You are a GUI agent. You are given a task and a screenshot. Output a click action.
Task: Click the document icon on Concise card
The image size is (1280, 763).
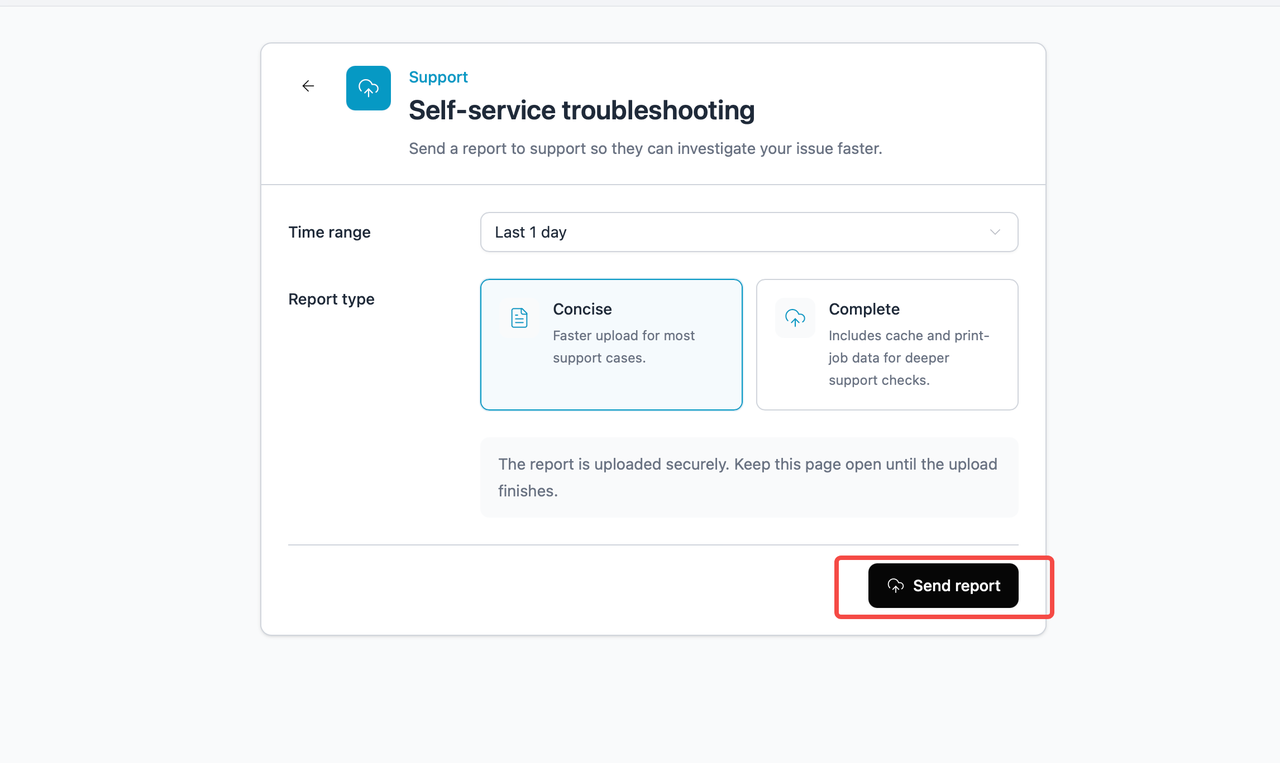(519, 318)
